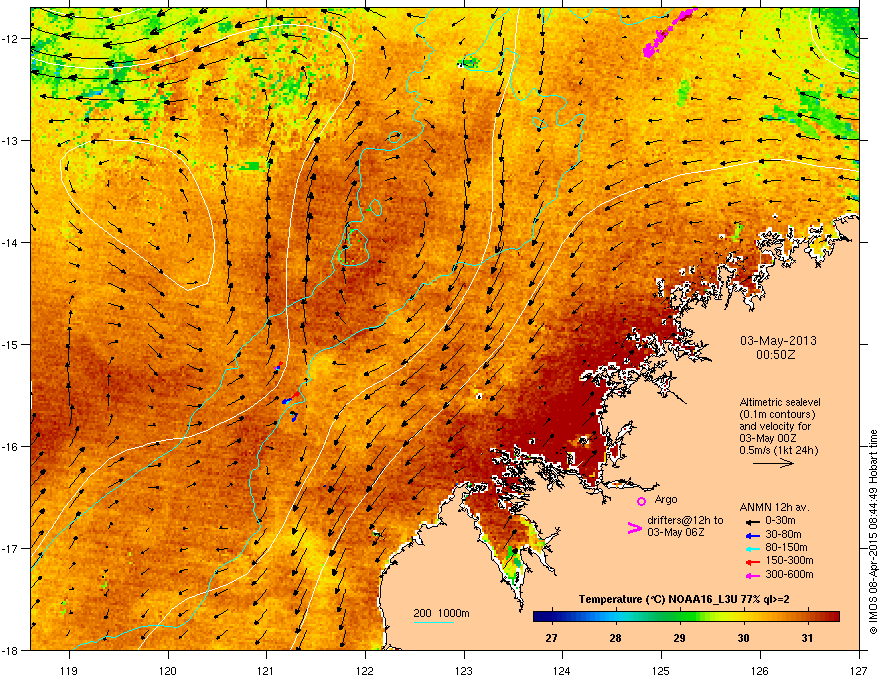Click the cyan 80-150m ANMN arrow

(x=752, y=549)
